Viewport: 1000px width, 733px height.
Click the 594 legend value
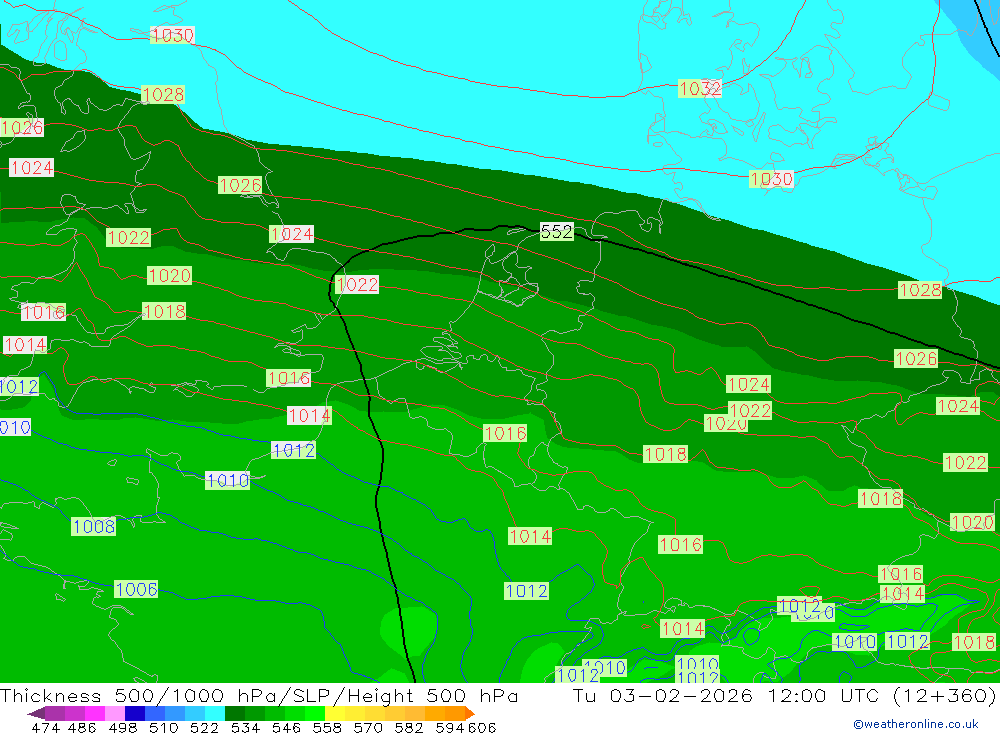tap(449, 727)
